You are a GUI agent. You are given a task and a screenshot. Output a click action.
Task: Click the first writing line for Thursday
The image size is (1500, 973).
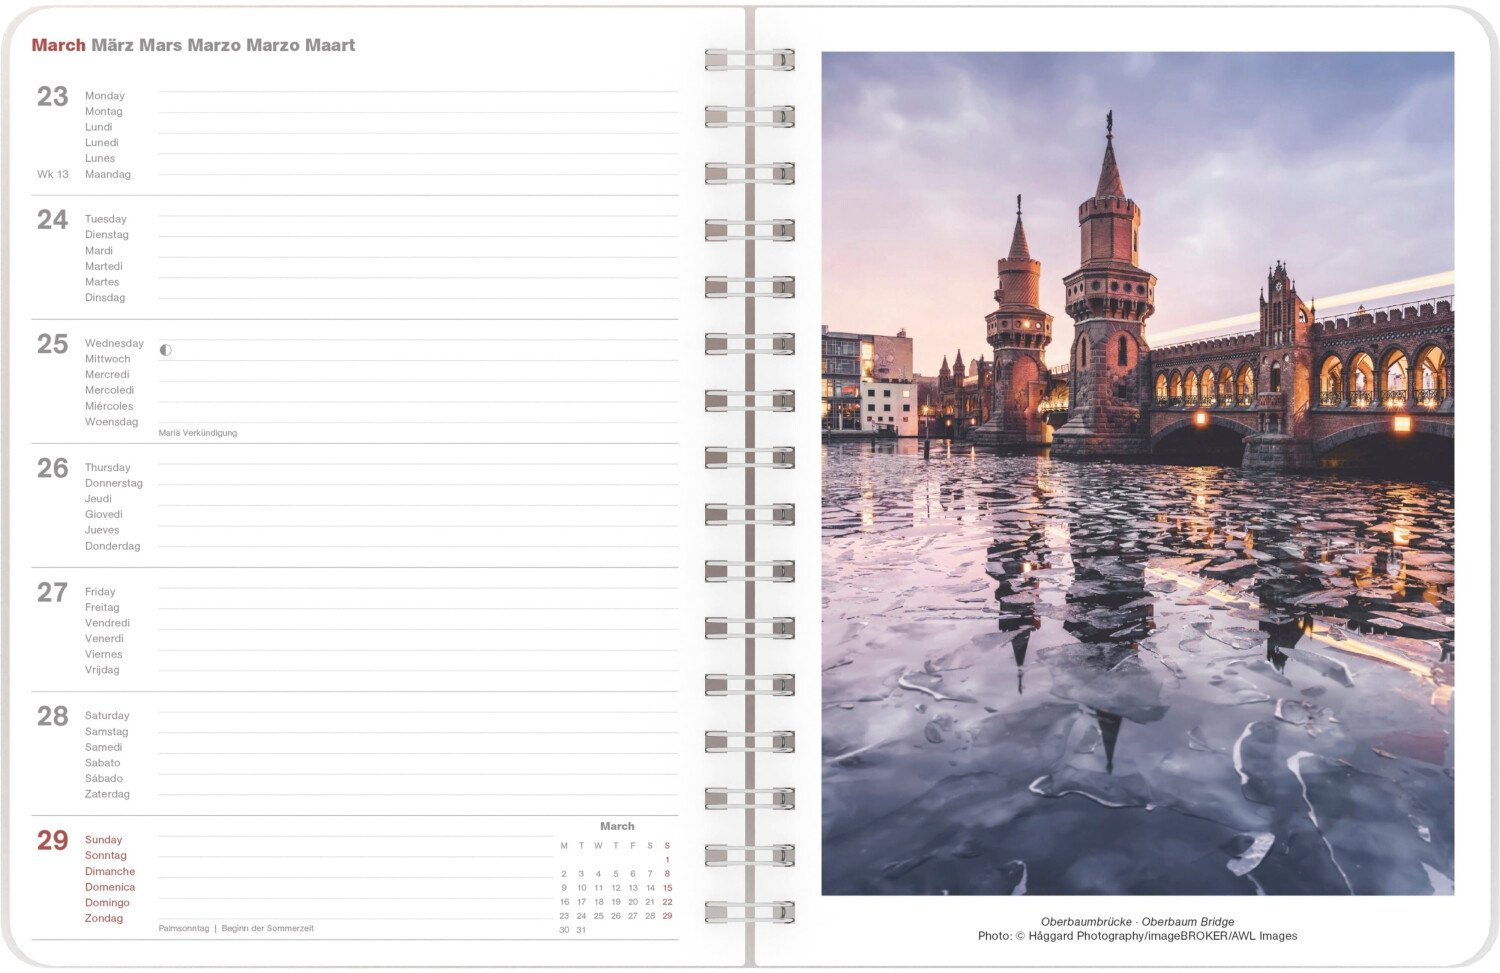[418, 463]
